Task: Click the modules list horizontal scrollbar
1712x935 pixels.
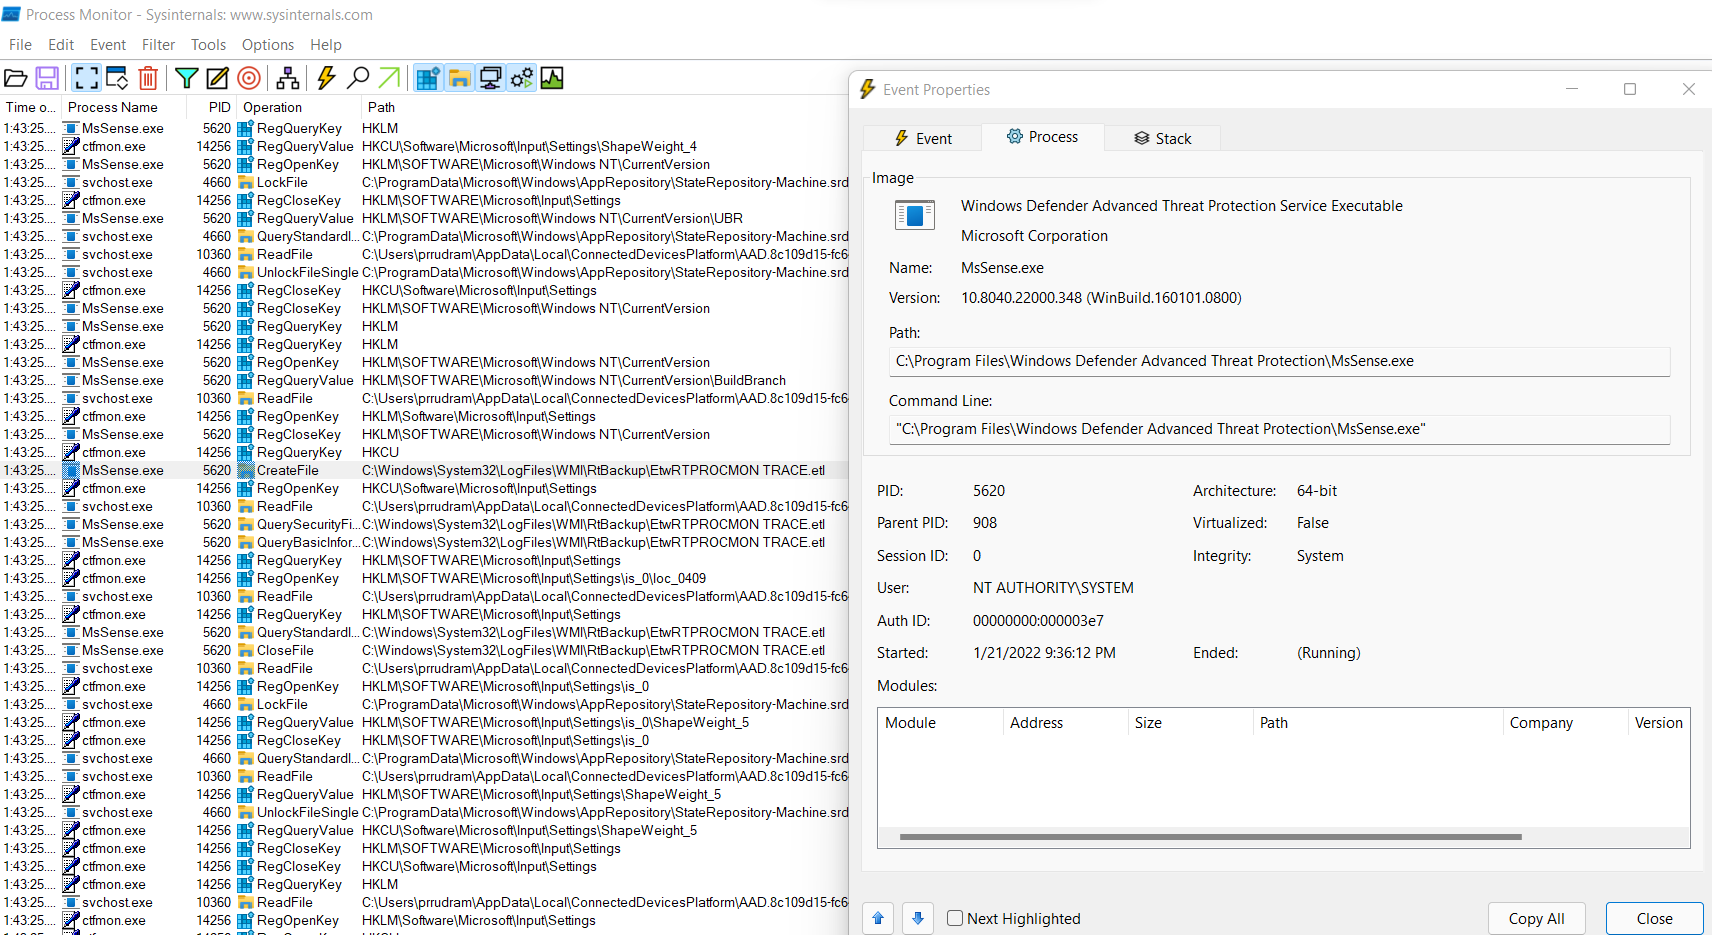Action: [x=1210, y=837]
